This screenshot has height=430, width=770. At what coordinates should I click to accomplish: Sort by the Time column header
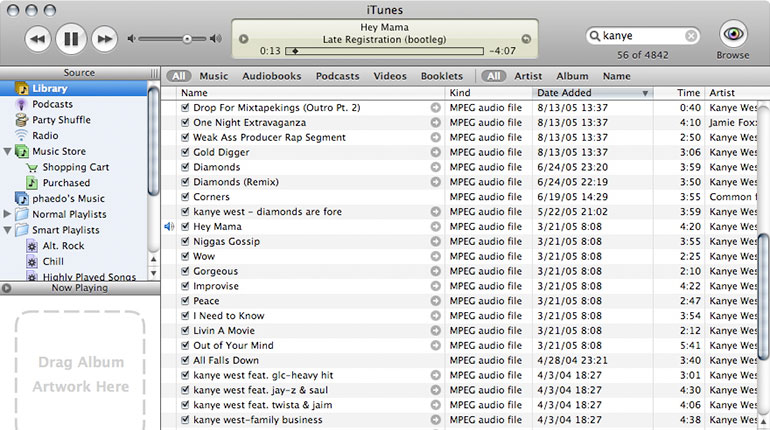tap(679, 93)
